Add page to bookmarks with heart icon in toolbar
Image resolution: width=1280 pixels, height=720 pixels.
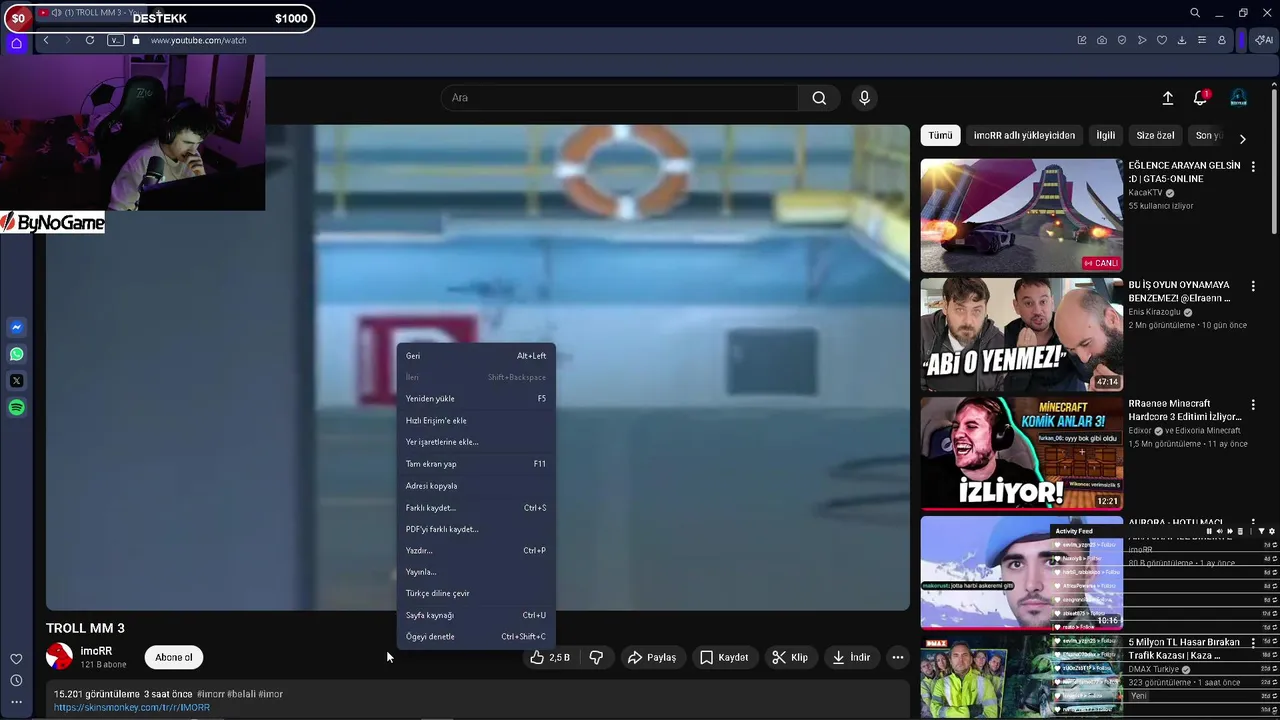(1162, 40)
